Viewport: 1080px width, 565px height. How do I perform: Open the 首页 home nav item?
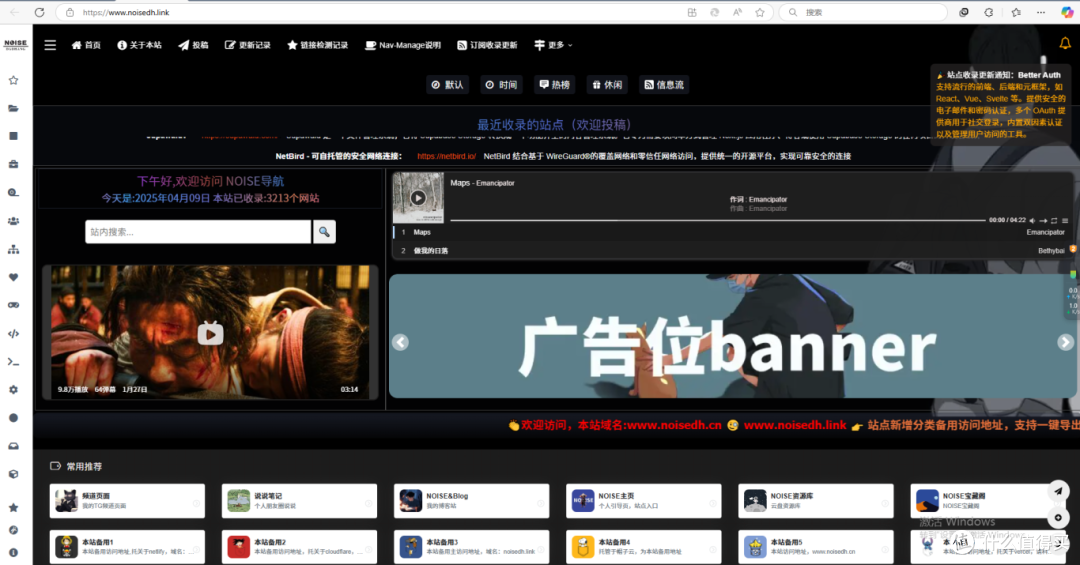[86, 45]
